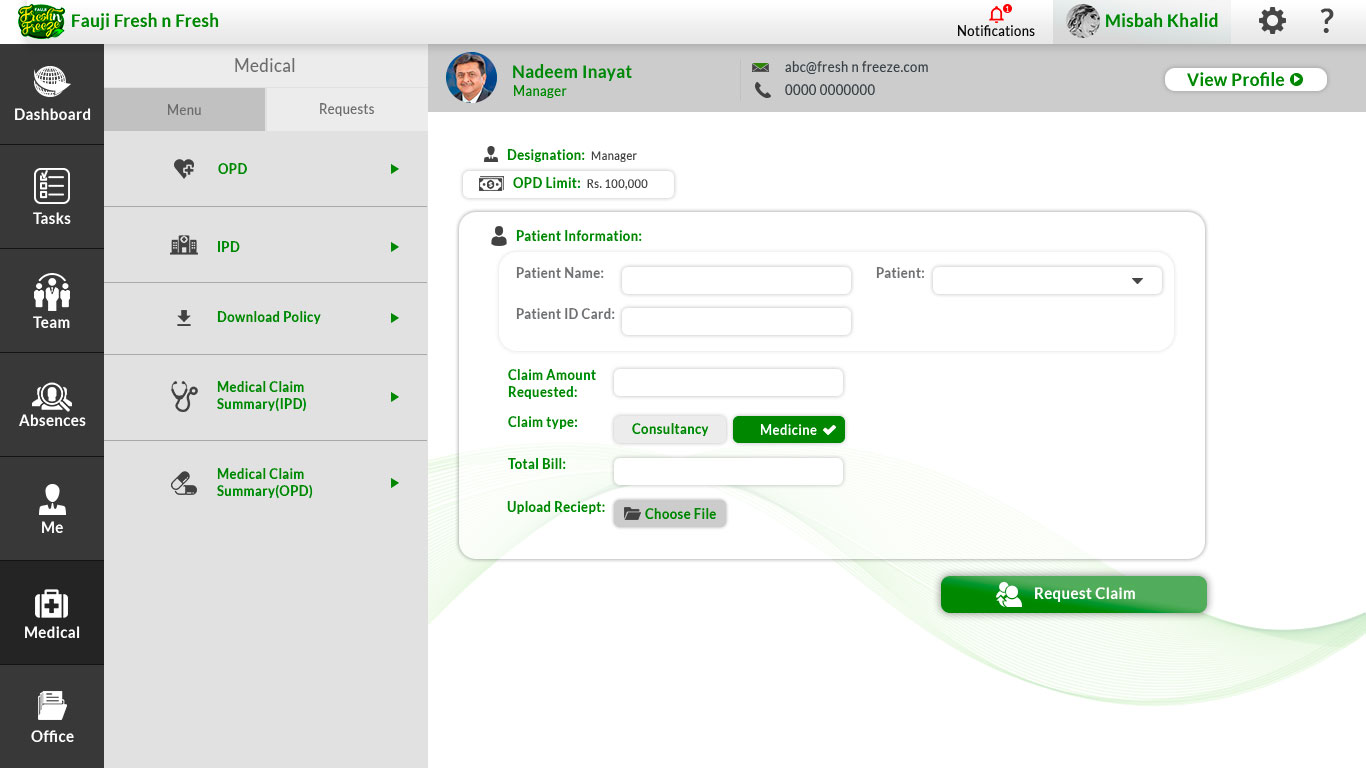Screen dimensions: 1366x768
Task: Click the Patient Name input field
Action: (736, 280)
